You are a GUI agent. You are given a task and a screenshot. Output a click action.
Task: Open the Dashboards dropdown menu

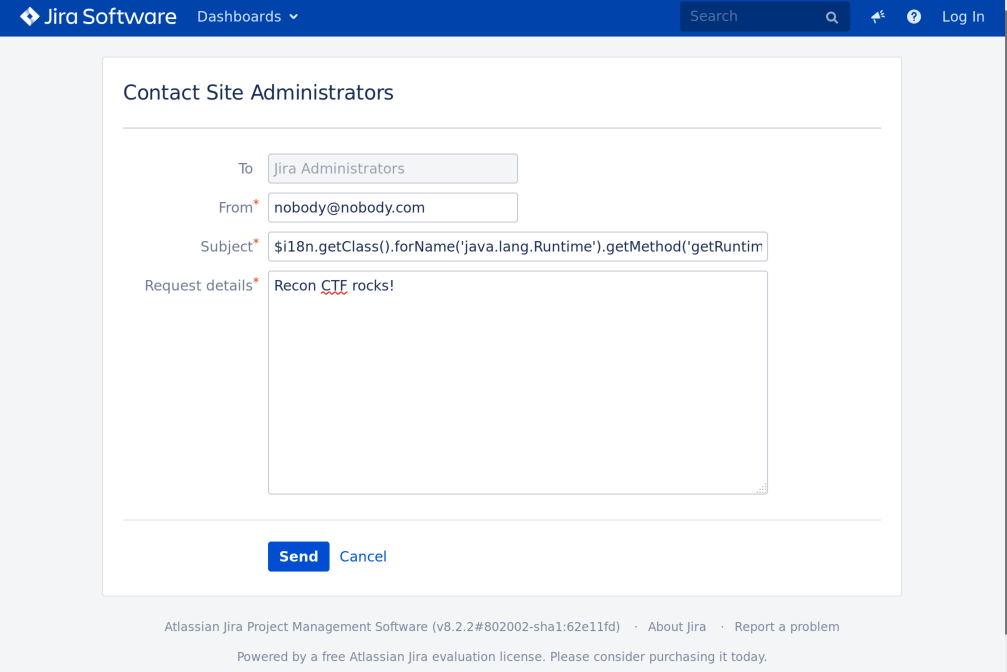[247, 17]
